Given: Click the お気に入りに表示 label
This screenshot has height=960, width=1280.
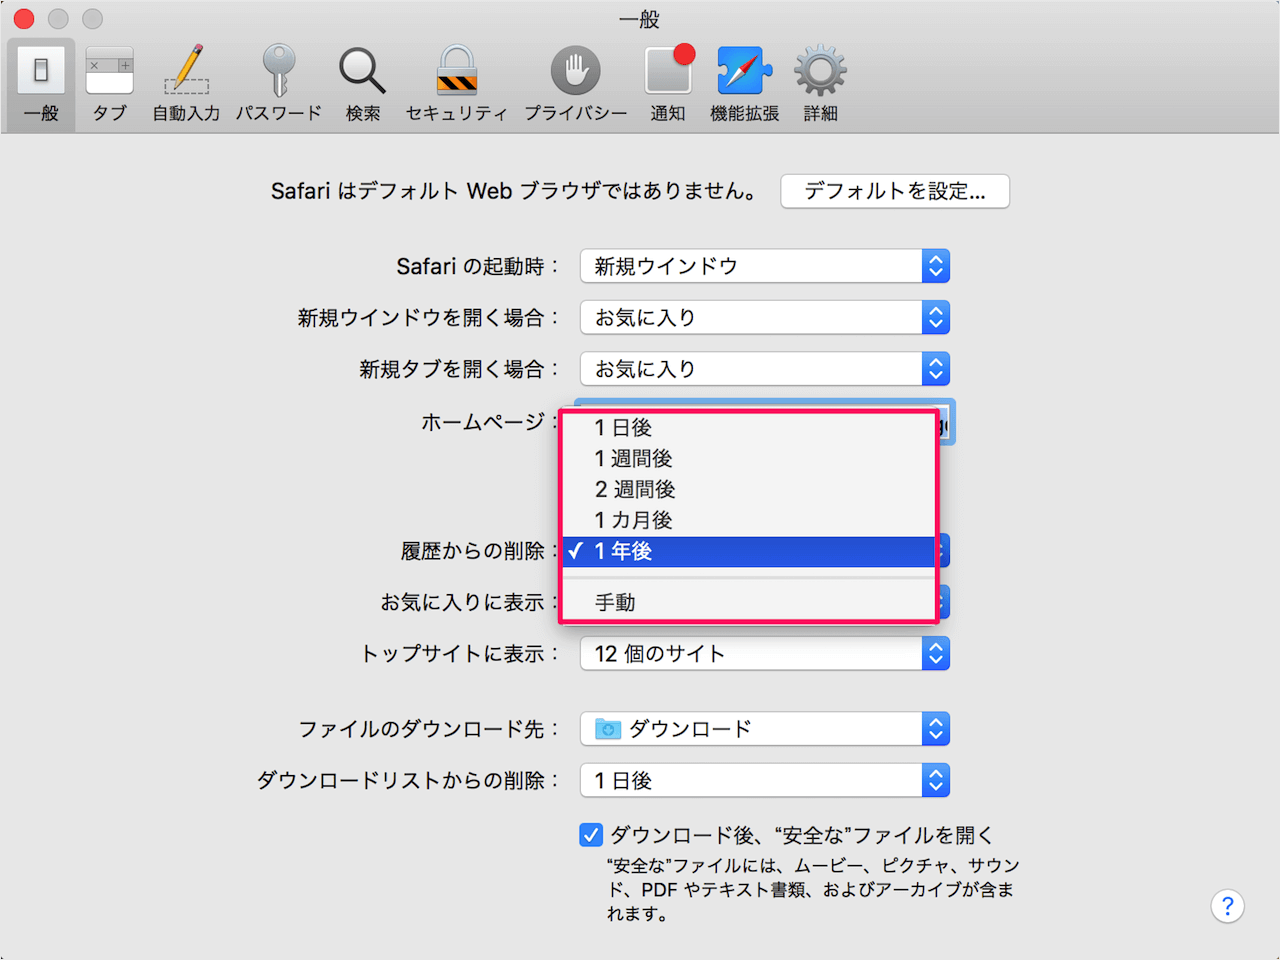Looking at the screenshot, I should tap(467, 603).
